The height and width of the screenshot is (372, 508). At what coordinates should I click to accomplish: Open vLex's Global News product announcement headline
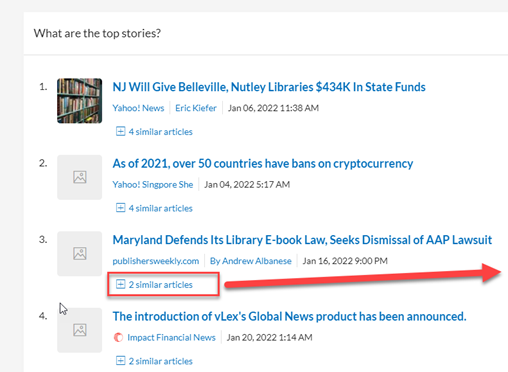[289, 316]
